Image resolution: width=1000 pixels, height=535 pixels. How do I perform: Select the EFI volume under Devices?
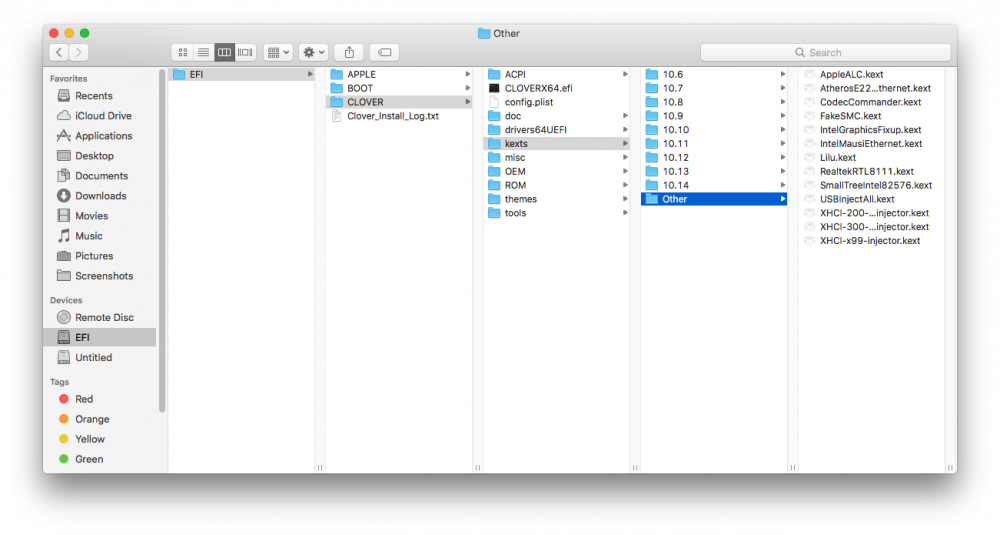pyautogui.click(x=99, y=337)
